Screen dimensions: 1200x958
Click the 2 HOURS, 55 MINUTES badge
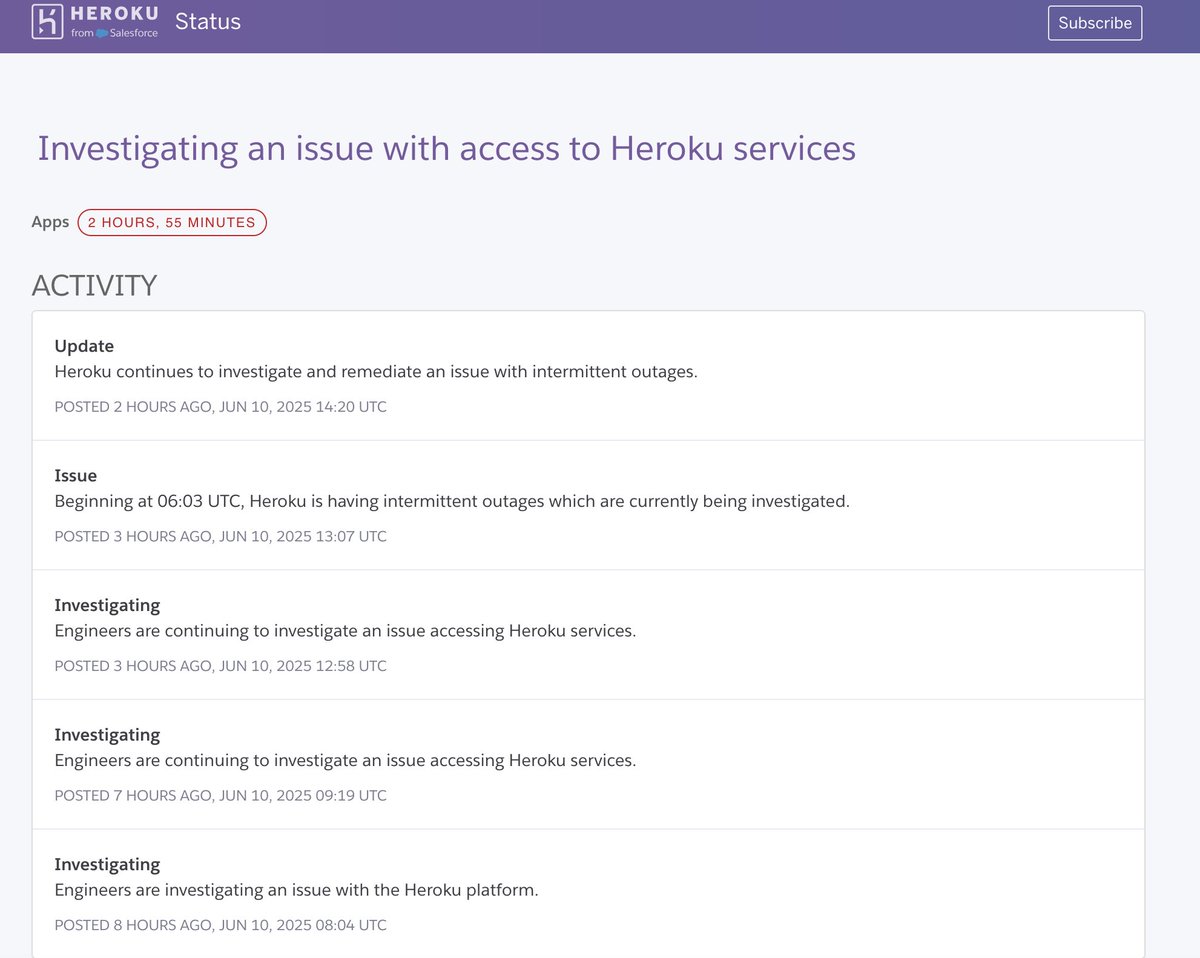172,222
